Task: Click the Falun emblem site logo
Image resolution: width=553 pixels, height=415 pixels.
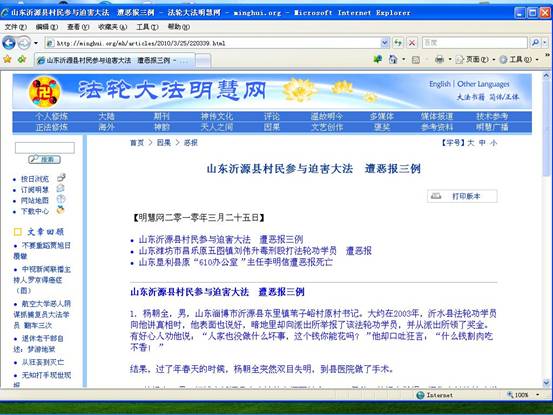Action: [44, 92]
